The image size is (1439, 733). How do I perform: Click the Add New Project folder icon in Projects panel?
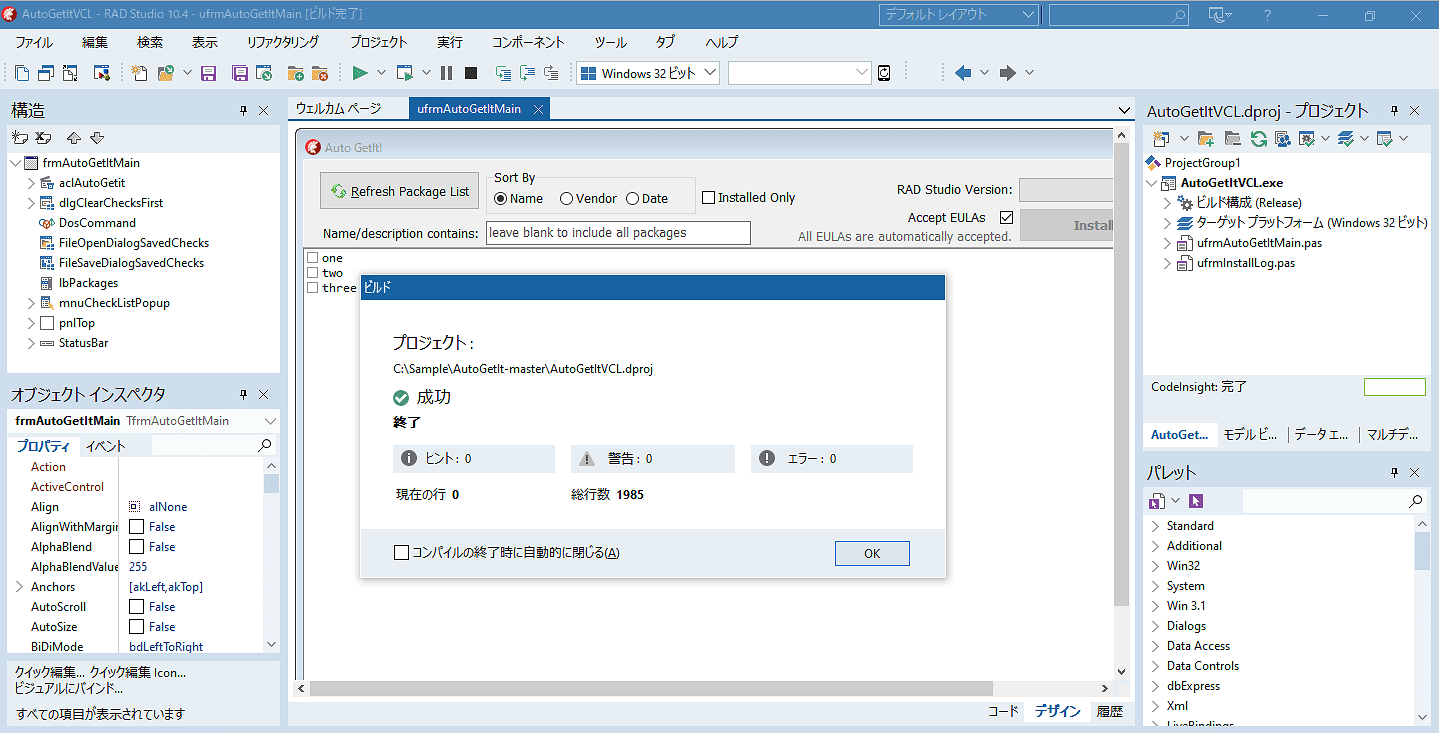pos(1206,138)
